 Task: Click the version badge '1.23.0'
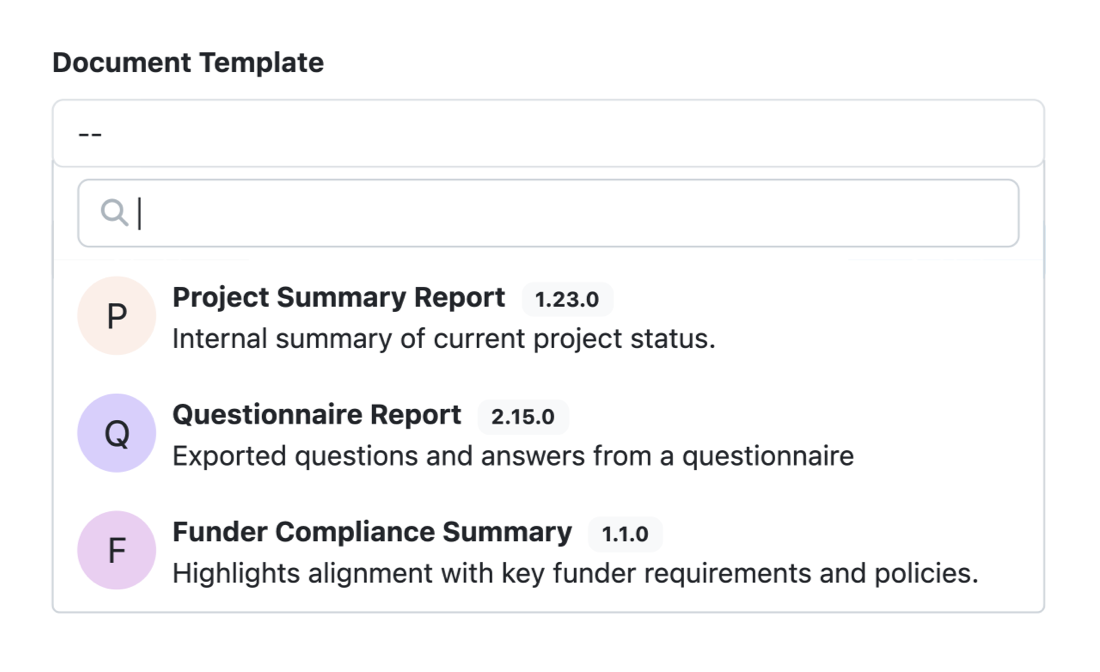tap(567, 300)
